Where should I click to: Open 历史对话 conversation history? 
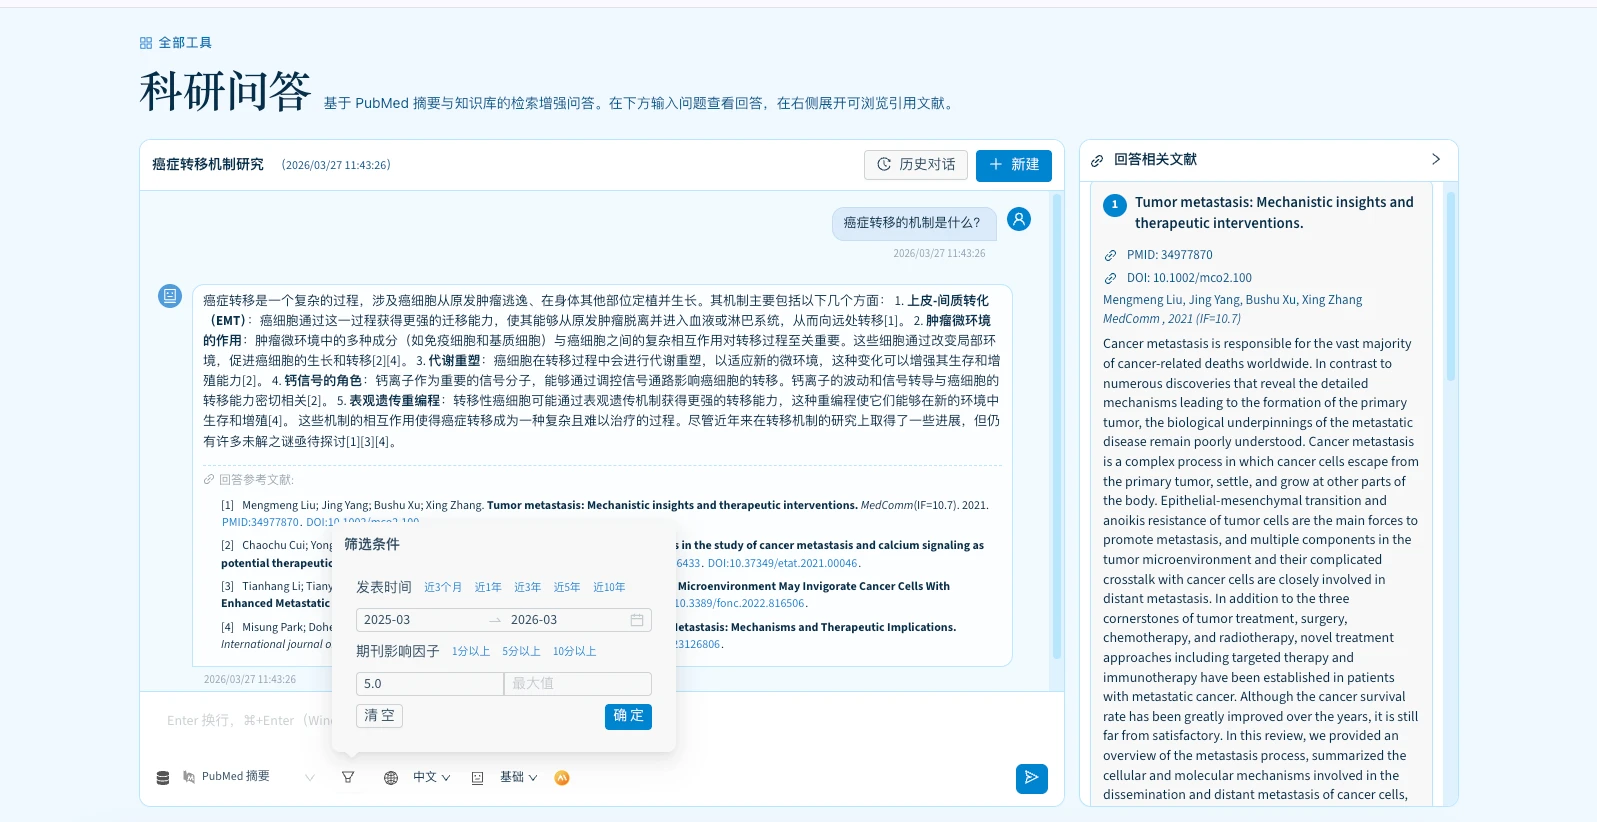click(x=916, y=165)
